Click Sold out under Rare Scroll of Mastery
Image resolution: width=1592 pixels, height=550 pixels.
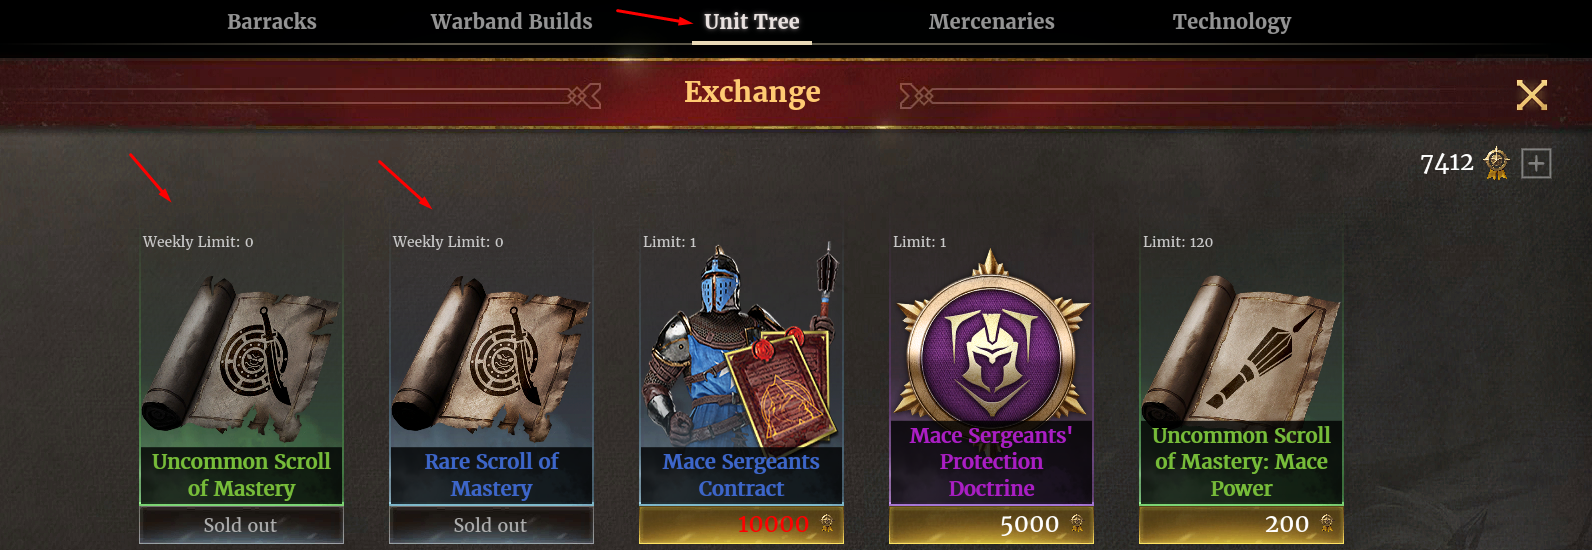coord(491,525)
